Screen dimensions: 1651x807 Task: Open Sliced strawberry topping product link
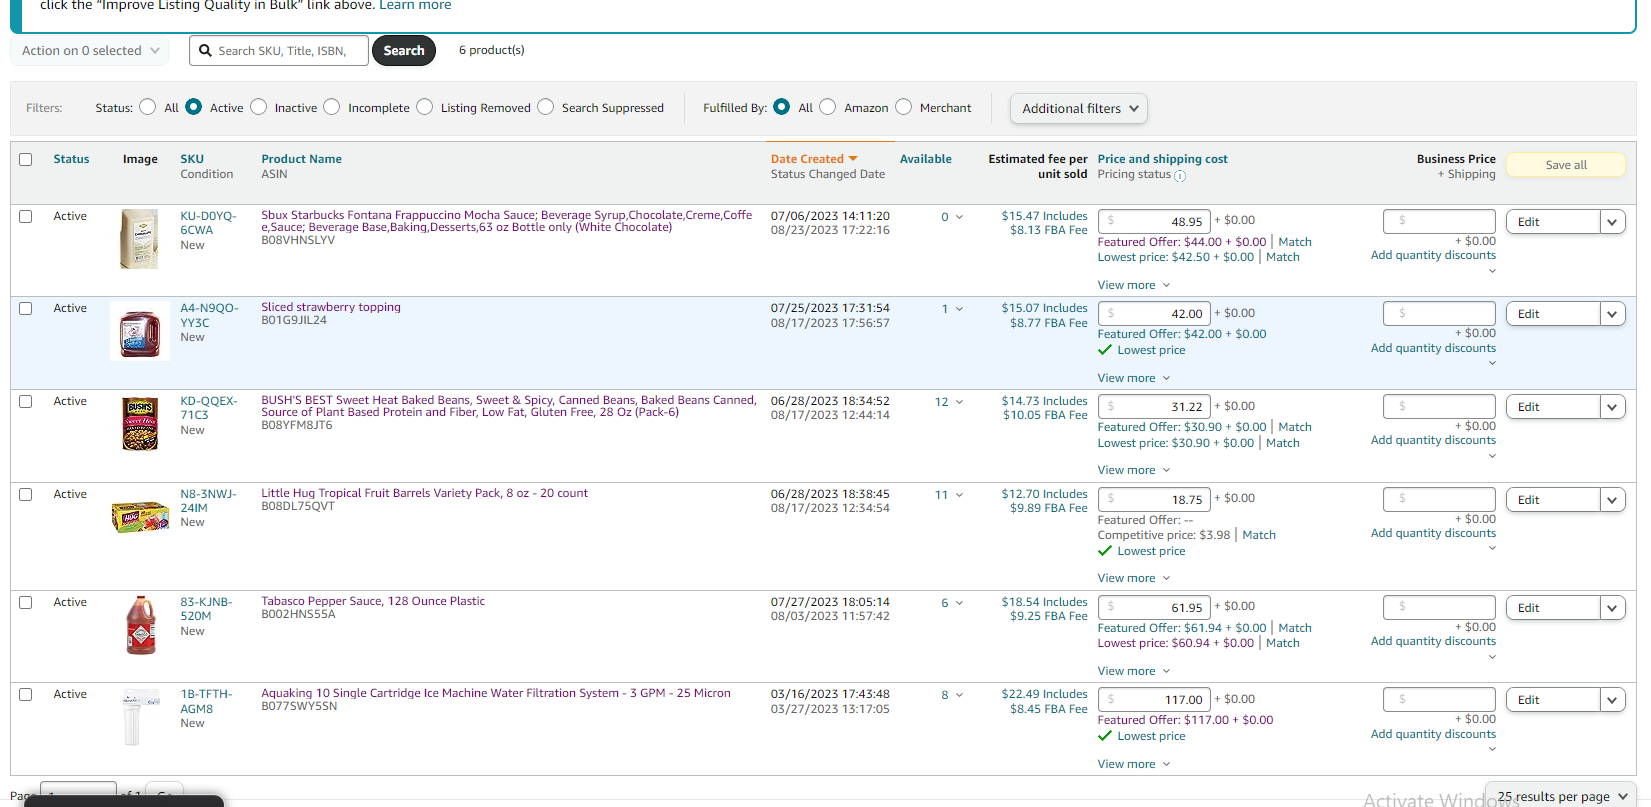point(331,307)
